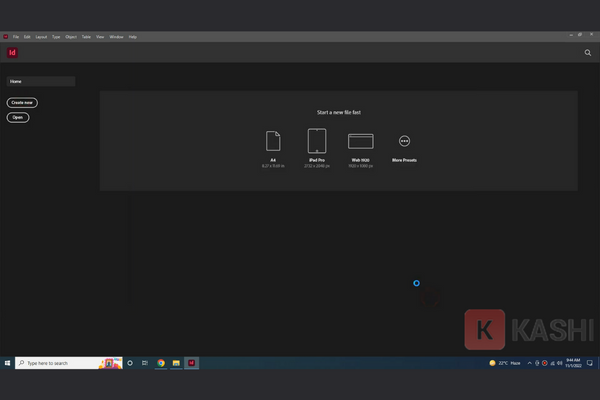Open the notification center icon
This screenshot has width=600, height=400.
[590, 363]
